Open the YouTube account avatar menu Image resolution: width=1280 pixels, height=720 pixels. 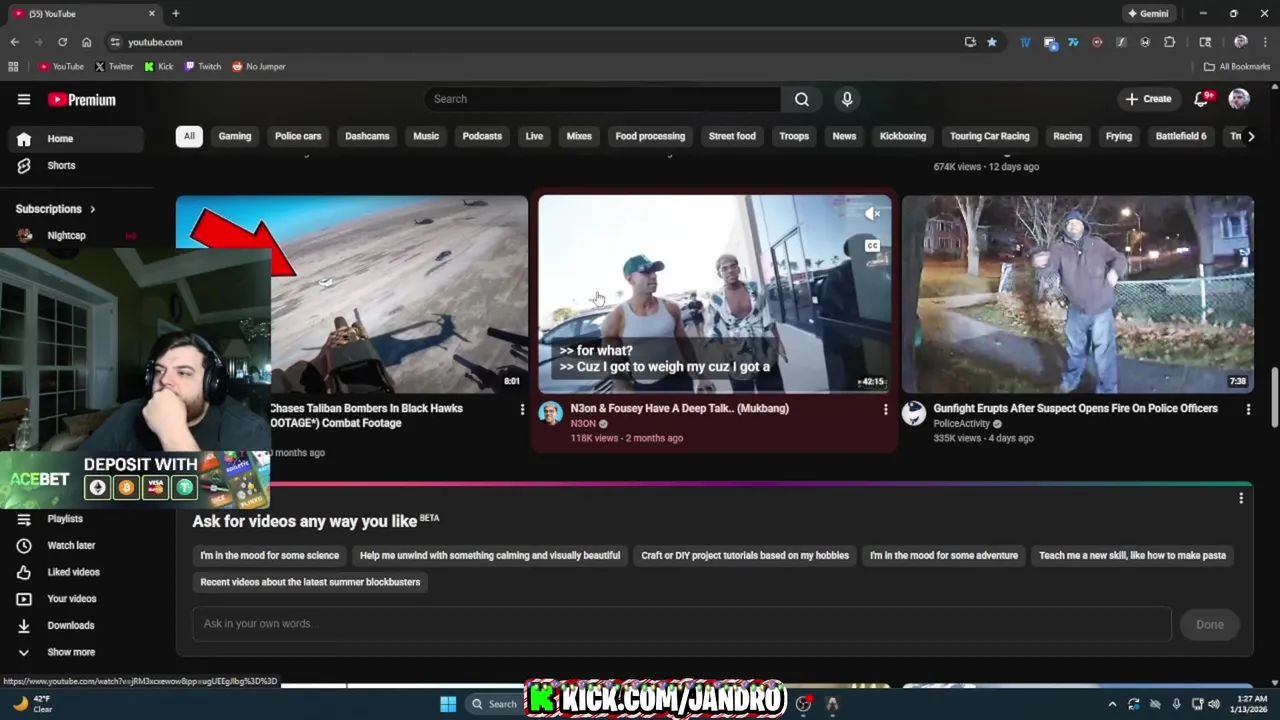(1239, 99)
